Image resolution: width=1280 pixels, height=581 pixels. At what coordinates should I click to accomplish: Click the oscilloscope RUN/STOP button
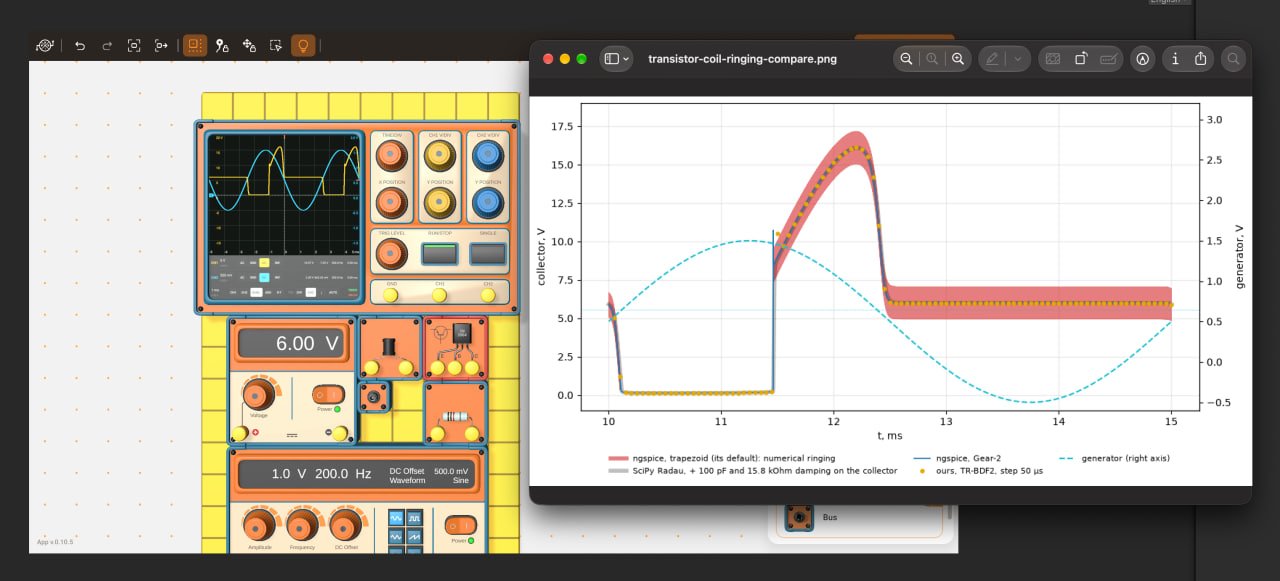(x=440, y=253)
